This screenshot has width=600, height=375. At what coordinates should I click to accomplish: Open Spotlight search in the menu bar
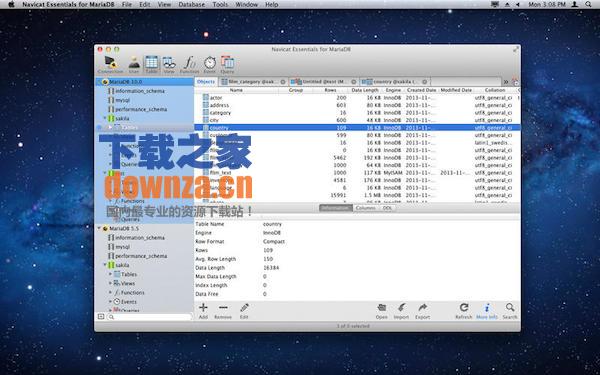tap(588, 5)
